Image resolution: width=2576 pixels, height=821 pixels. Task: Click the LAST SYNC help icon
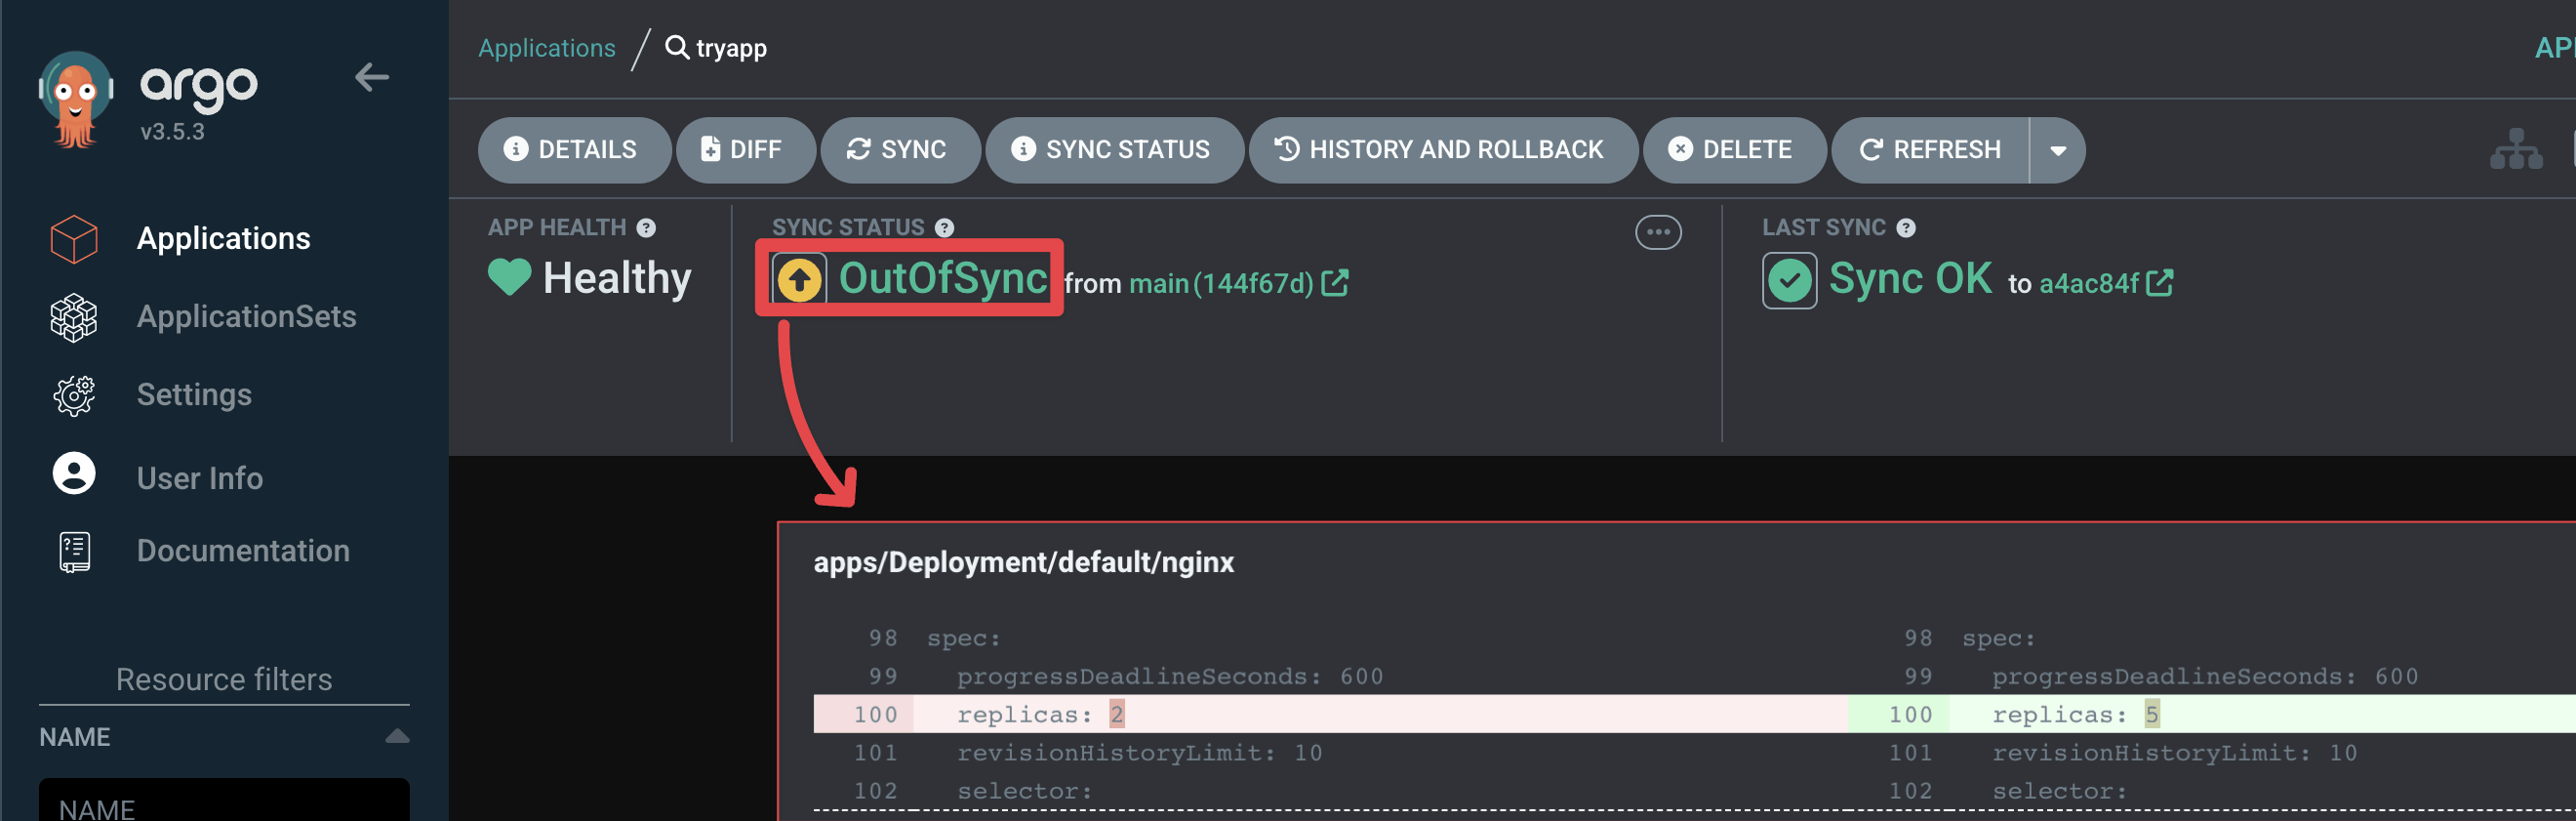pyautogui.click(x=1906, y=228)
